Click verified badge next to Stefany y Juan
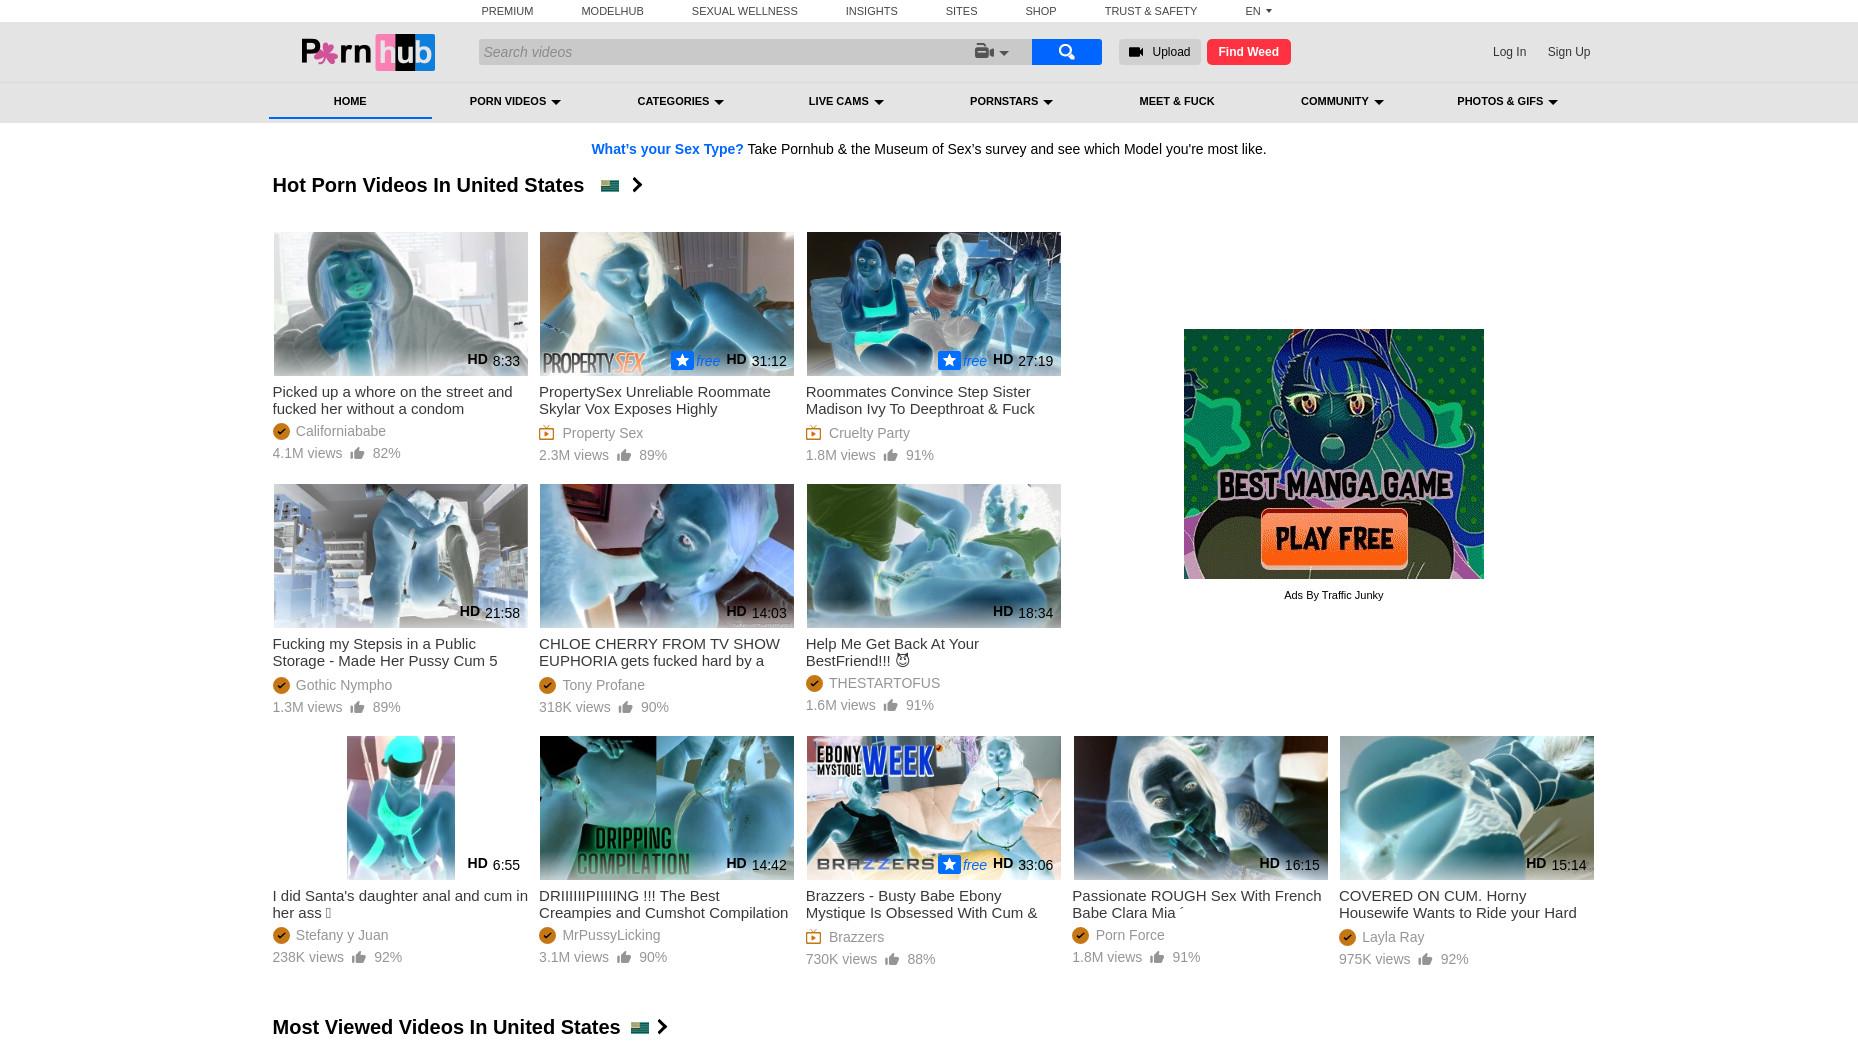Screen dimensions: 1858x1053 [x=281, y=935]
